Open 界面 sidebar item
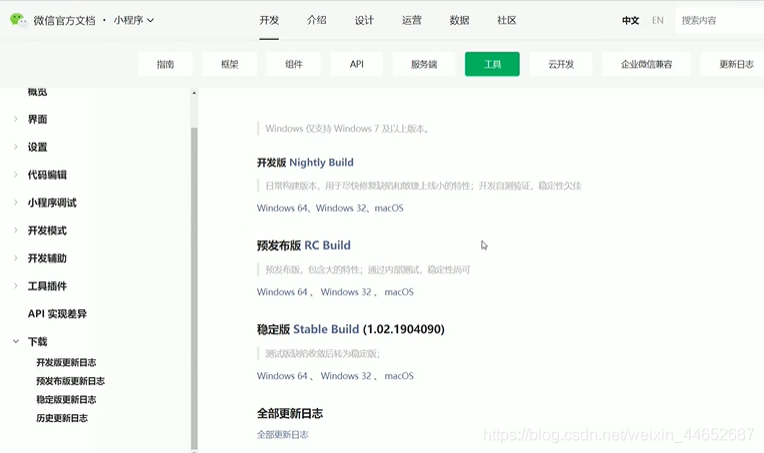The image size is (764, 453). [38, 119]
